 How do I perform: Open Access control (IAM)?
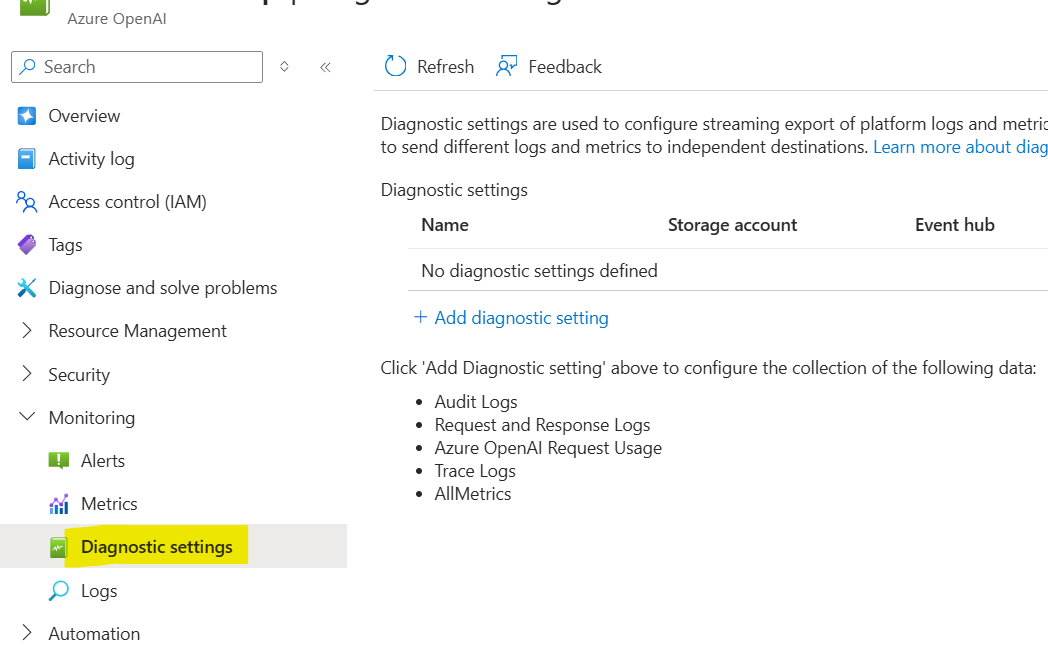coord(128,202)
